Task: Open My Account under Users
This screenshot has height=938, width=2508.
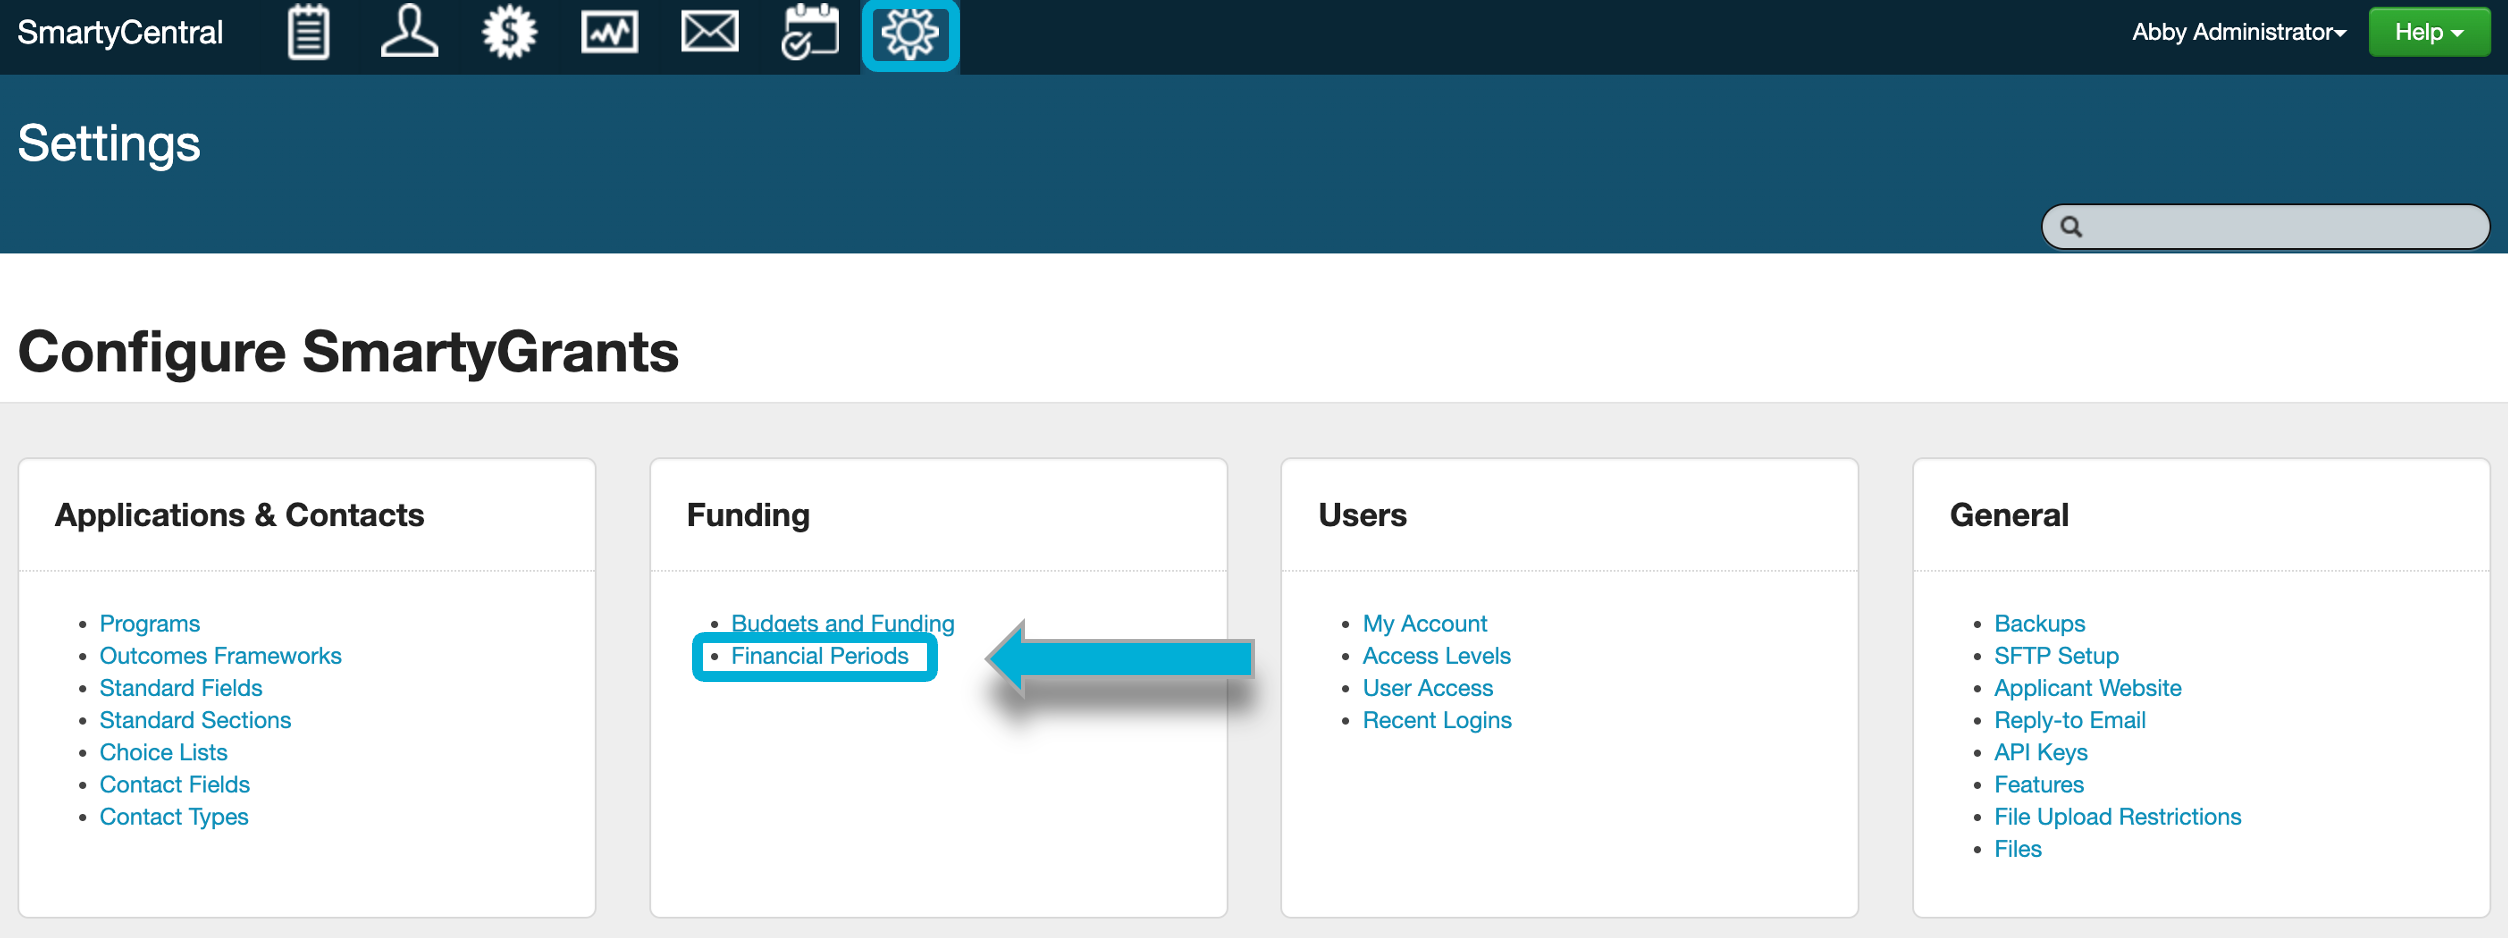Action: click(x=1425, y=624)
